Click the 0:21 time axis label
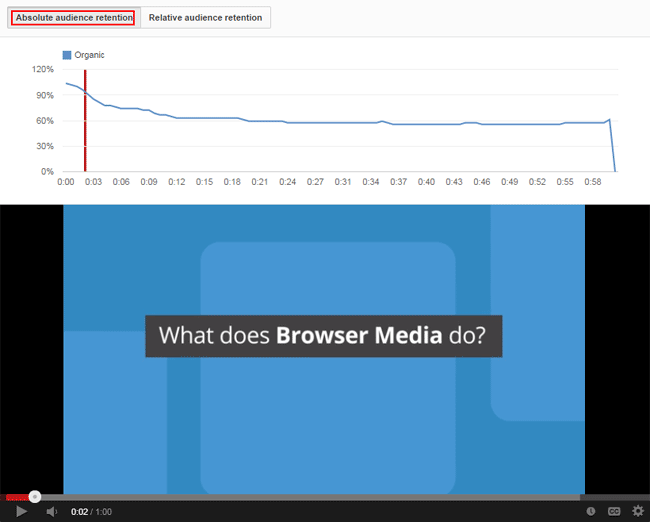The image size is (650, 522). click(x=260, y=182)
